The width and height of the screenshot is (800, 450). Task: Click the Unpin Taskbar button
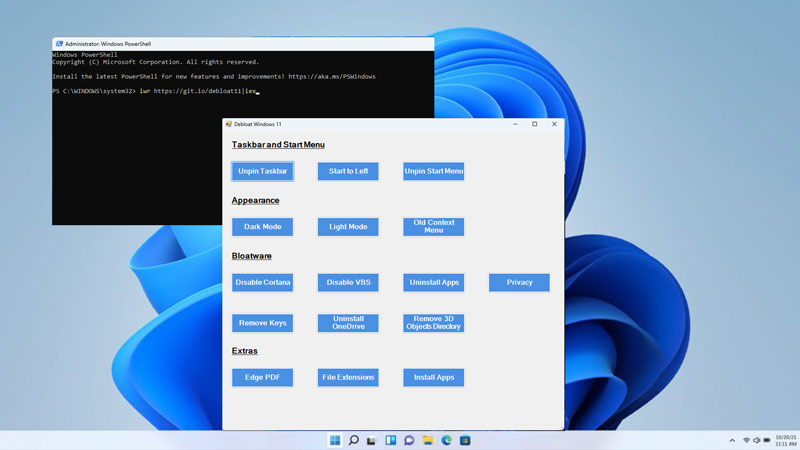coord(262,171)
